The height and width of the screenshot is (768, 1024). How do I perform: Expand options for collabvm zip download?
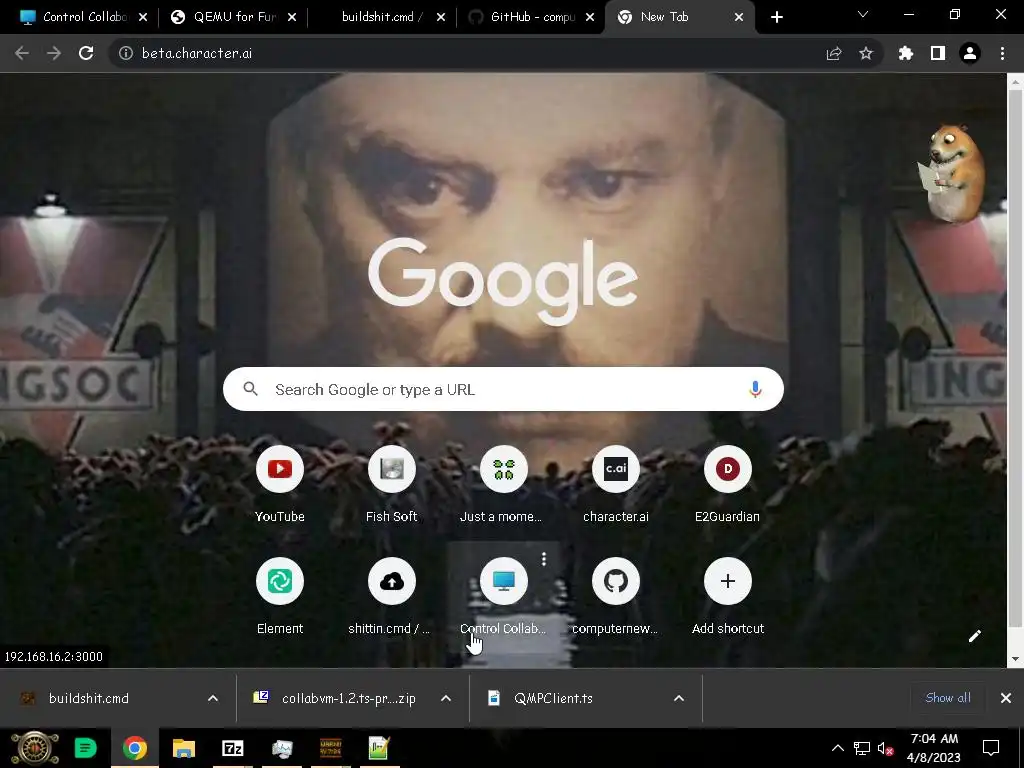(446, 698)
